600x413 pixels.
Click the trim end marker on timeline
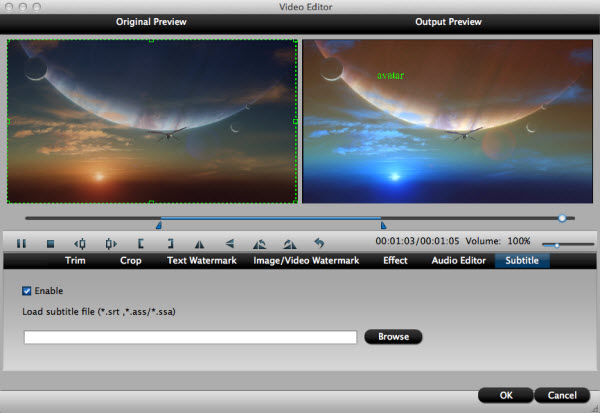pyautogui.click(x=383, y=225)
